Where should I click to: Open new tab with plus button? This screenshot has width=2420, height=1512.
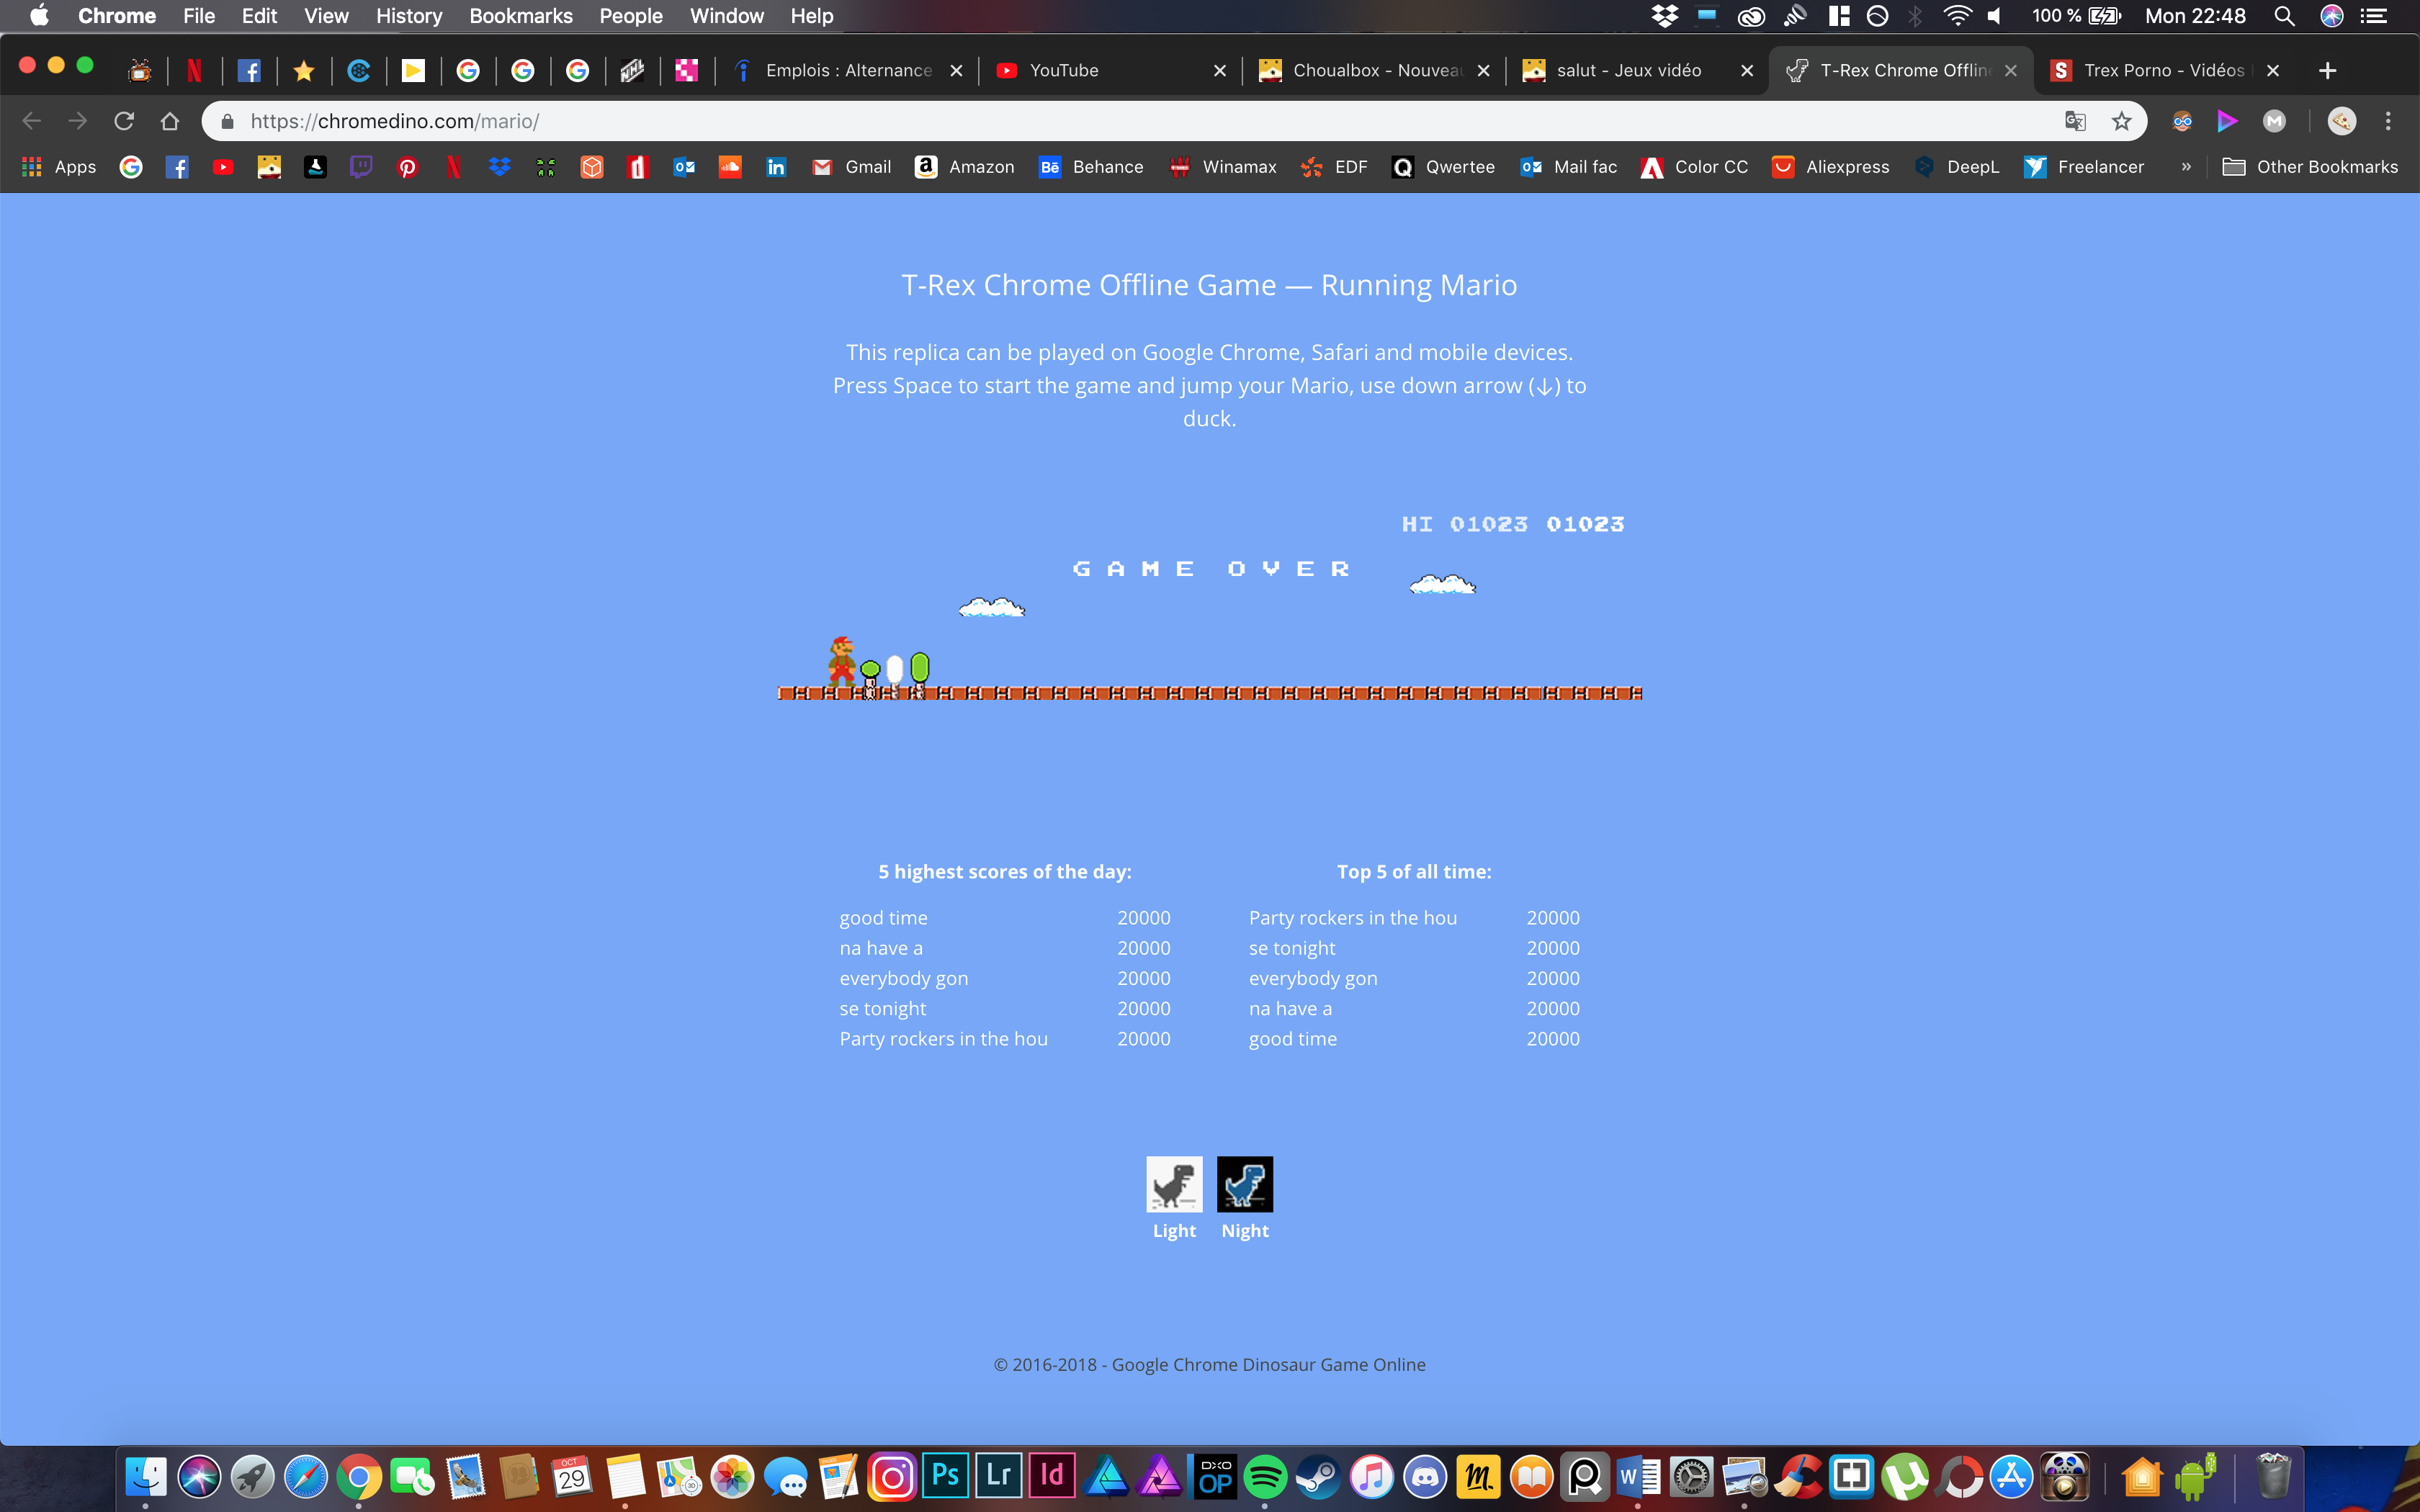tap(2327, 70)
